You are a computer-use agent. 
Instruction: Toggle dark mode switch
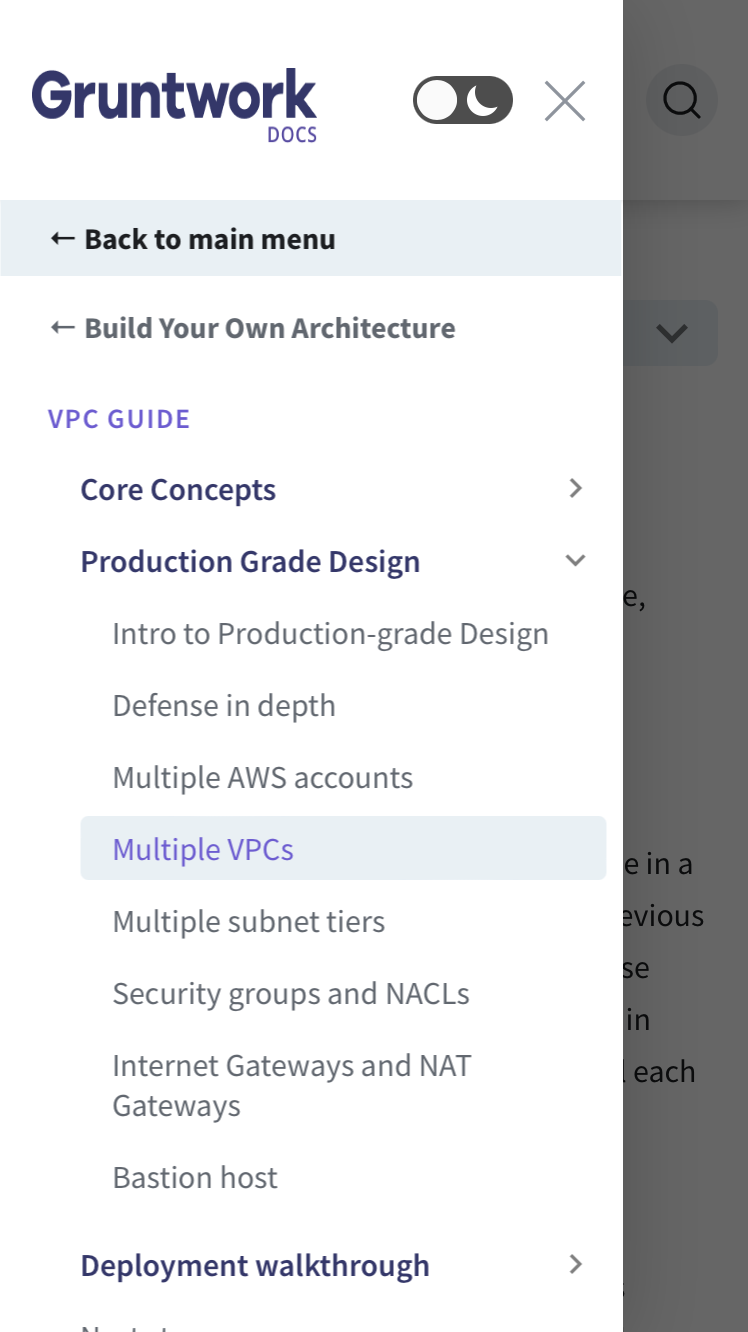click(x=463, y=101)
